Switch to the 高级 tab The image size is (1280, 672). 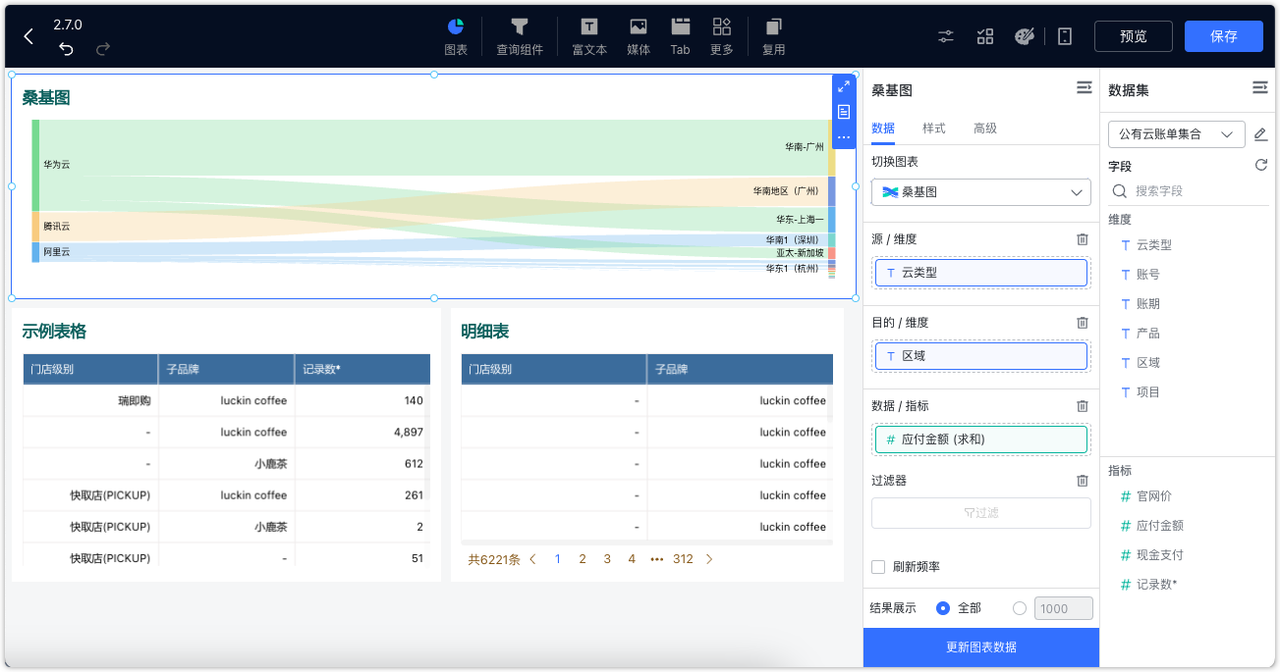click(986, 128)
